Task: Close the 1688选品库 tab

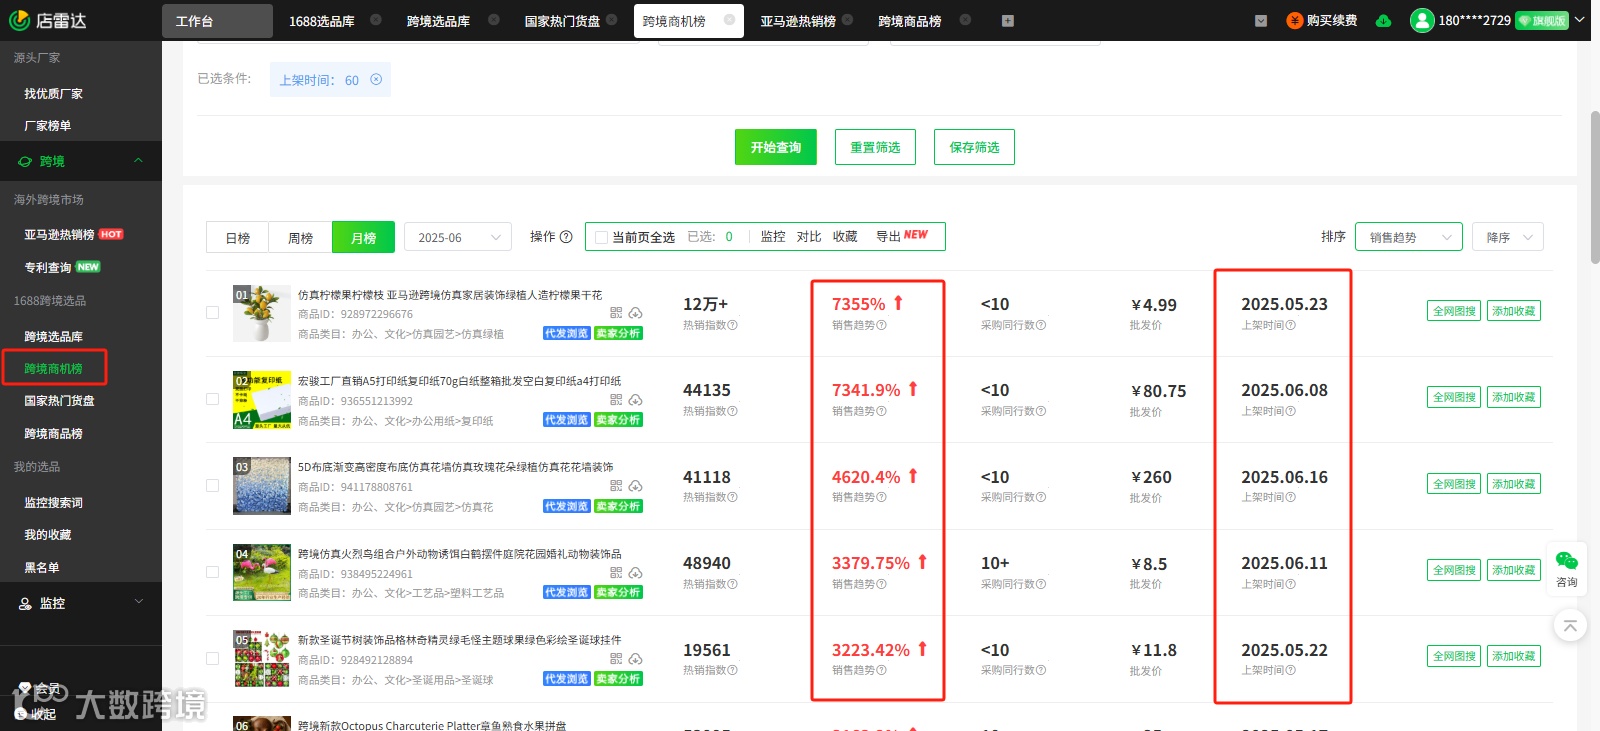Action: [x=375, y=19]
